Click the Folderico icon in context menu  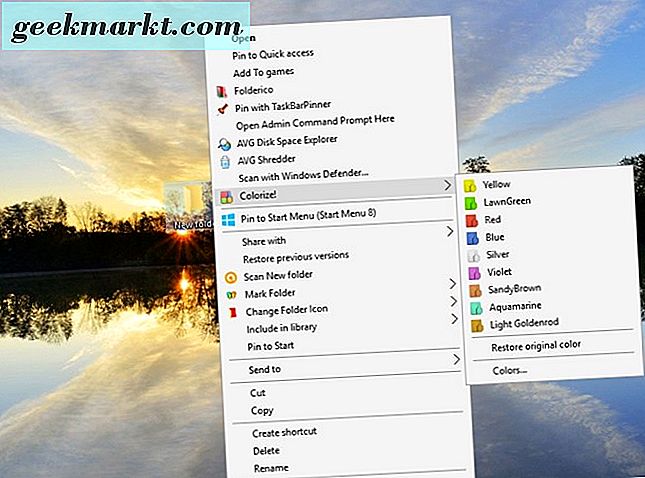pyautogui.click(x=225, y=90)
